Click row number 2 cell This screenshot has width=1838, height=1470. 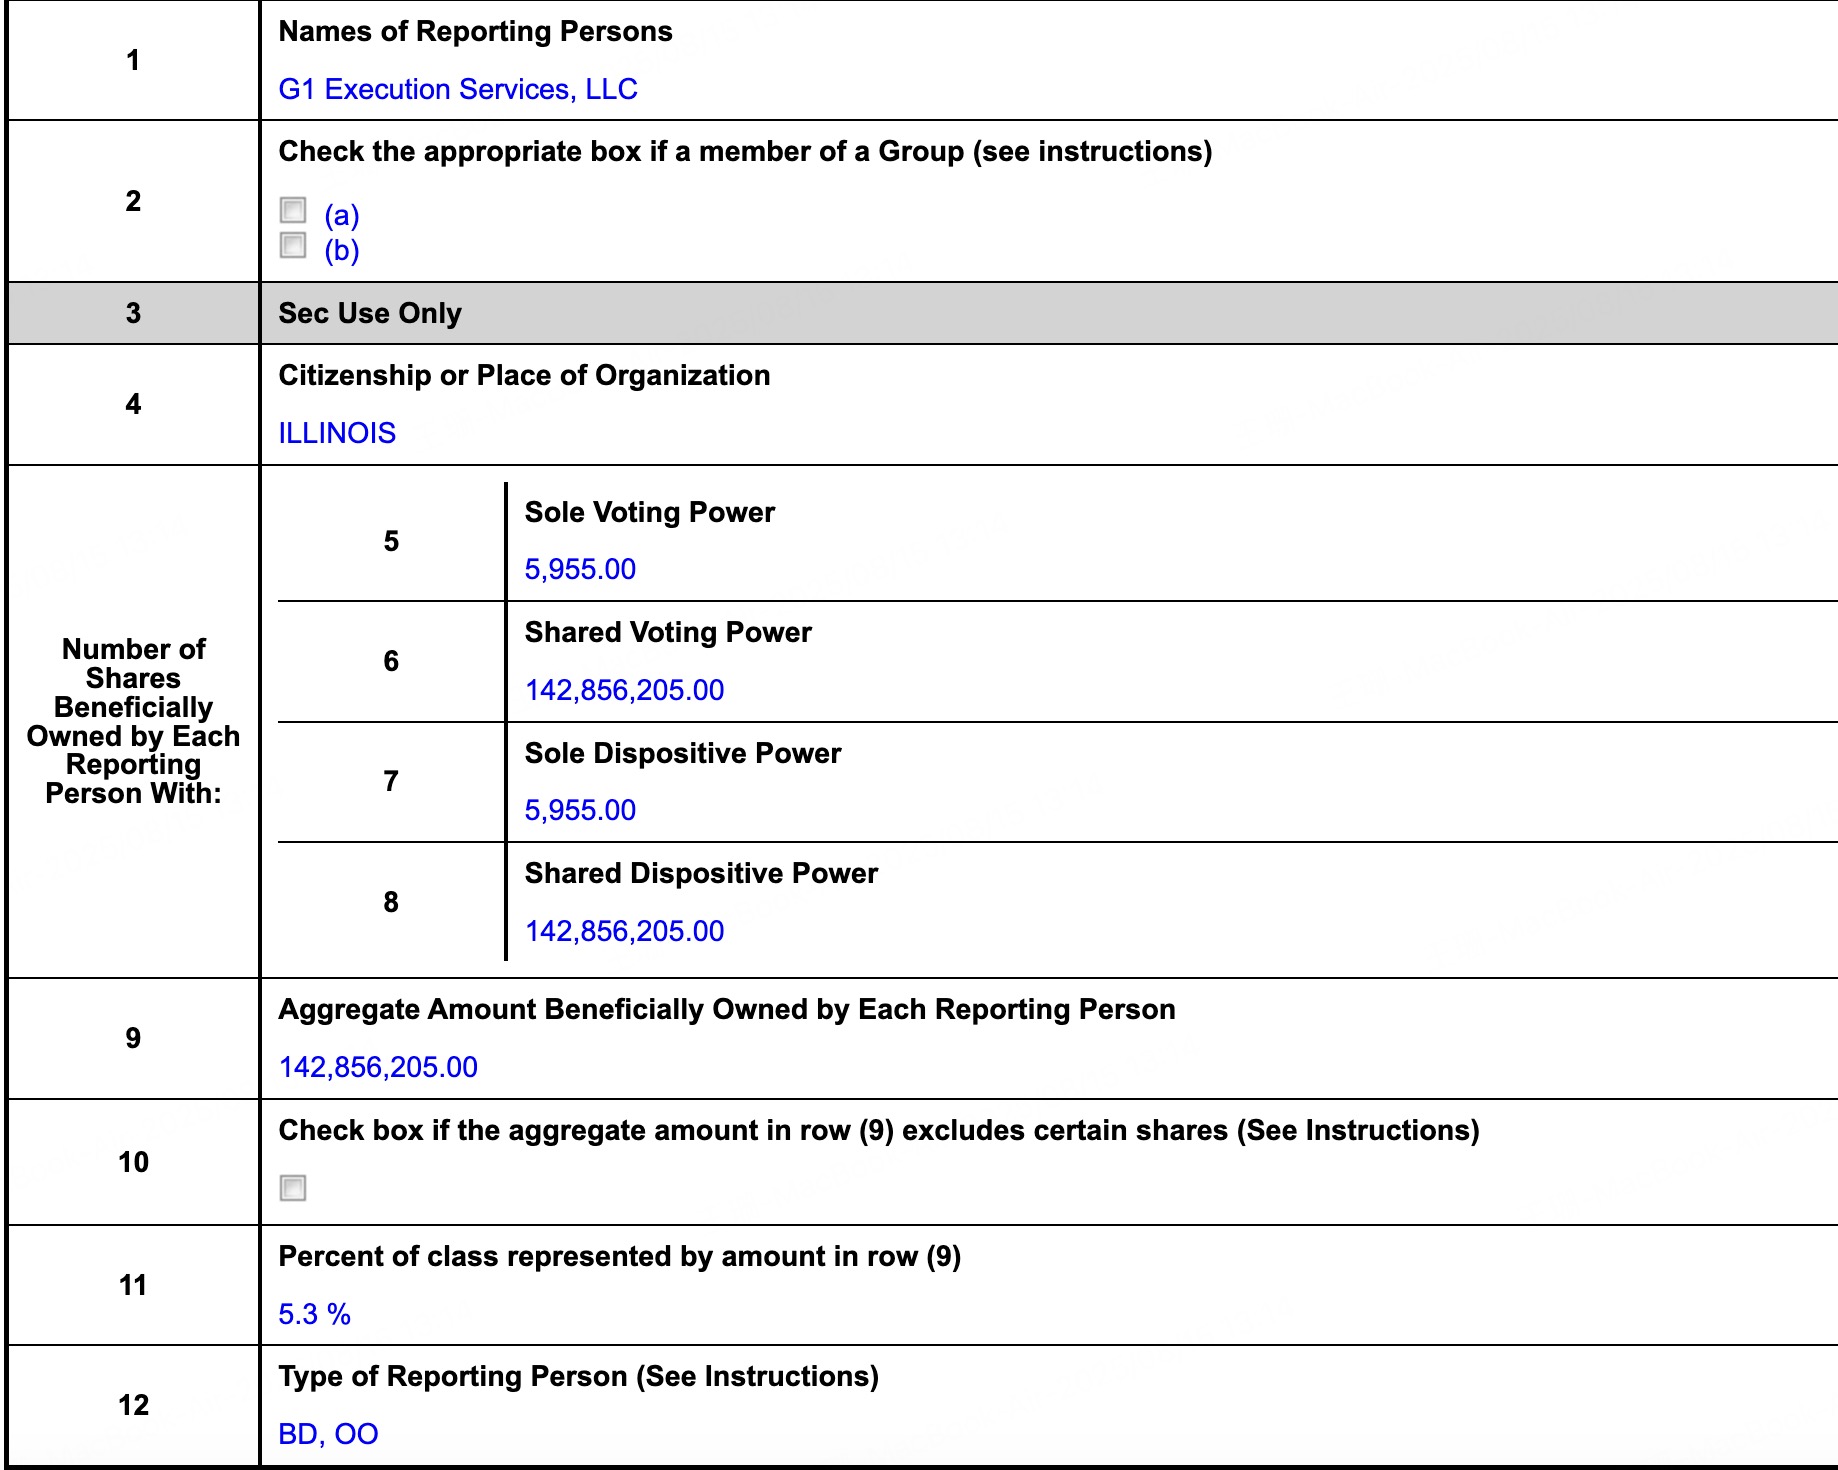point(133,201)
